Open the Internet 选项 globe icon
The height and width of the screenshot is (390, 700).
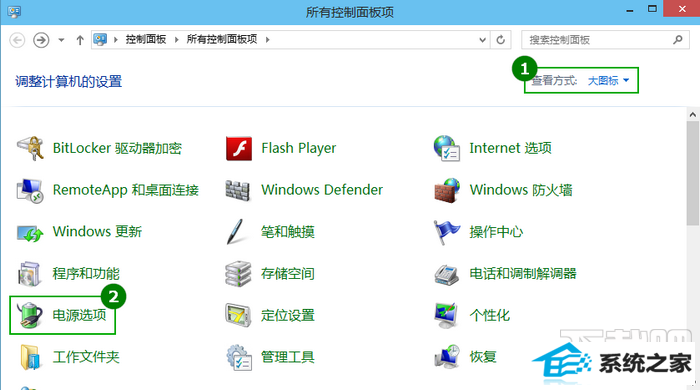point(447,148)
